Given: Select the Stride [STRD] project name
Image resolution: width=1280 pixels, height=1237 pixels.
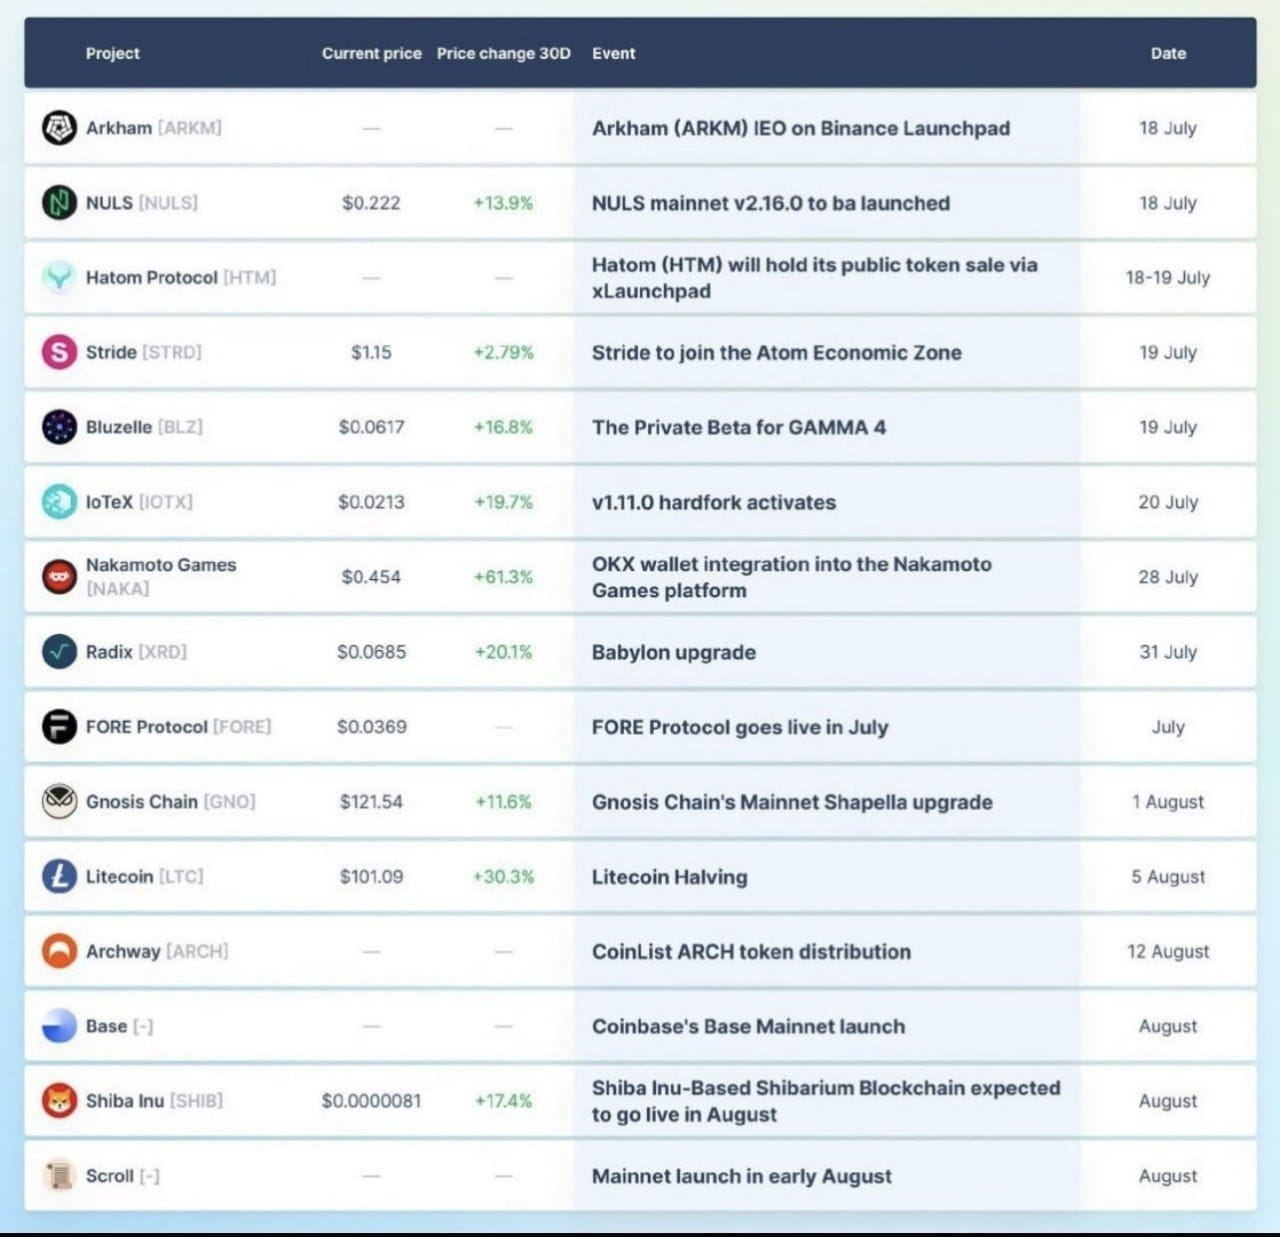Looking at the screenshot, I should (x=144, y=352).
